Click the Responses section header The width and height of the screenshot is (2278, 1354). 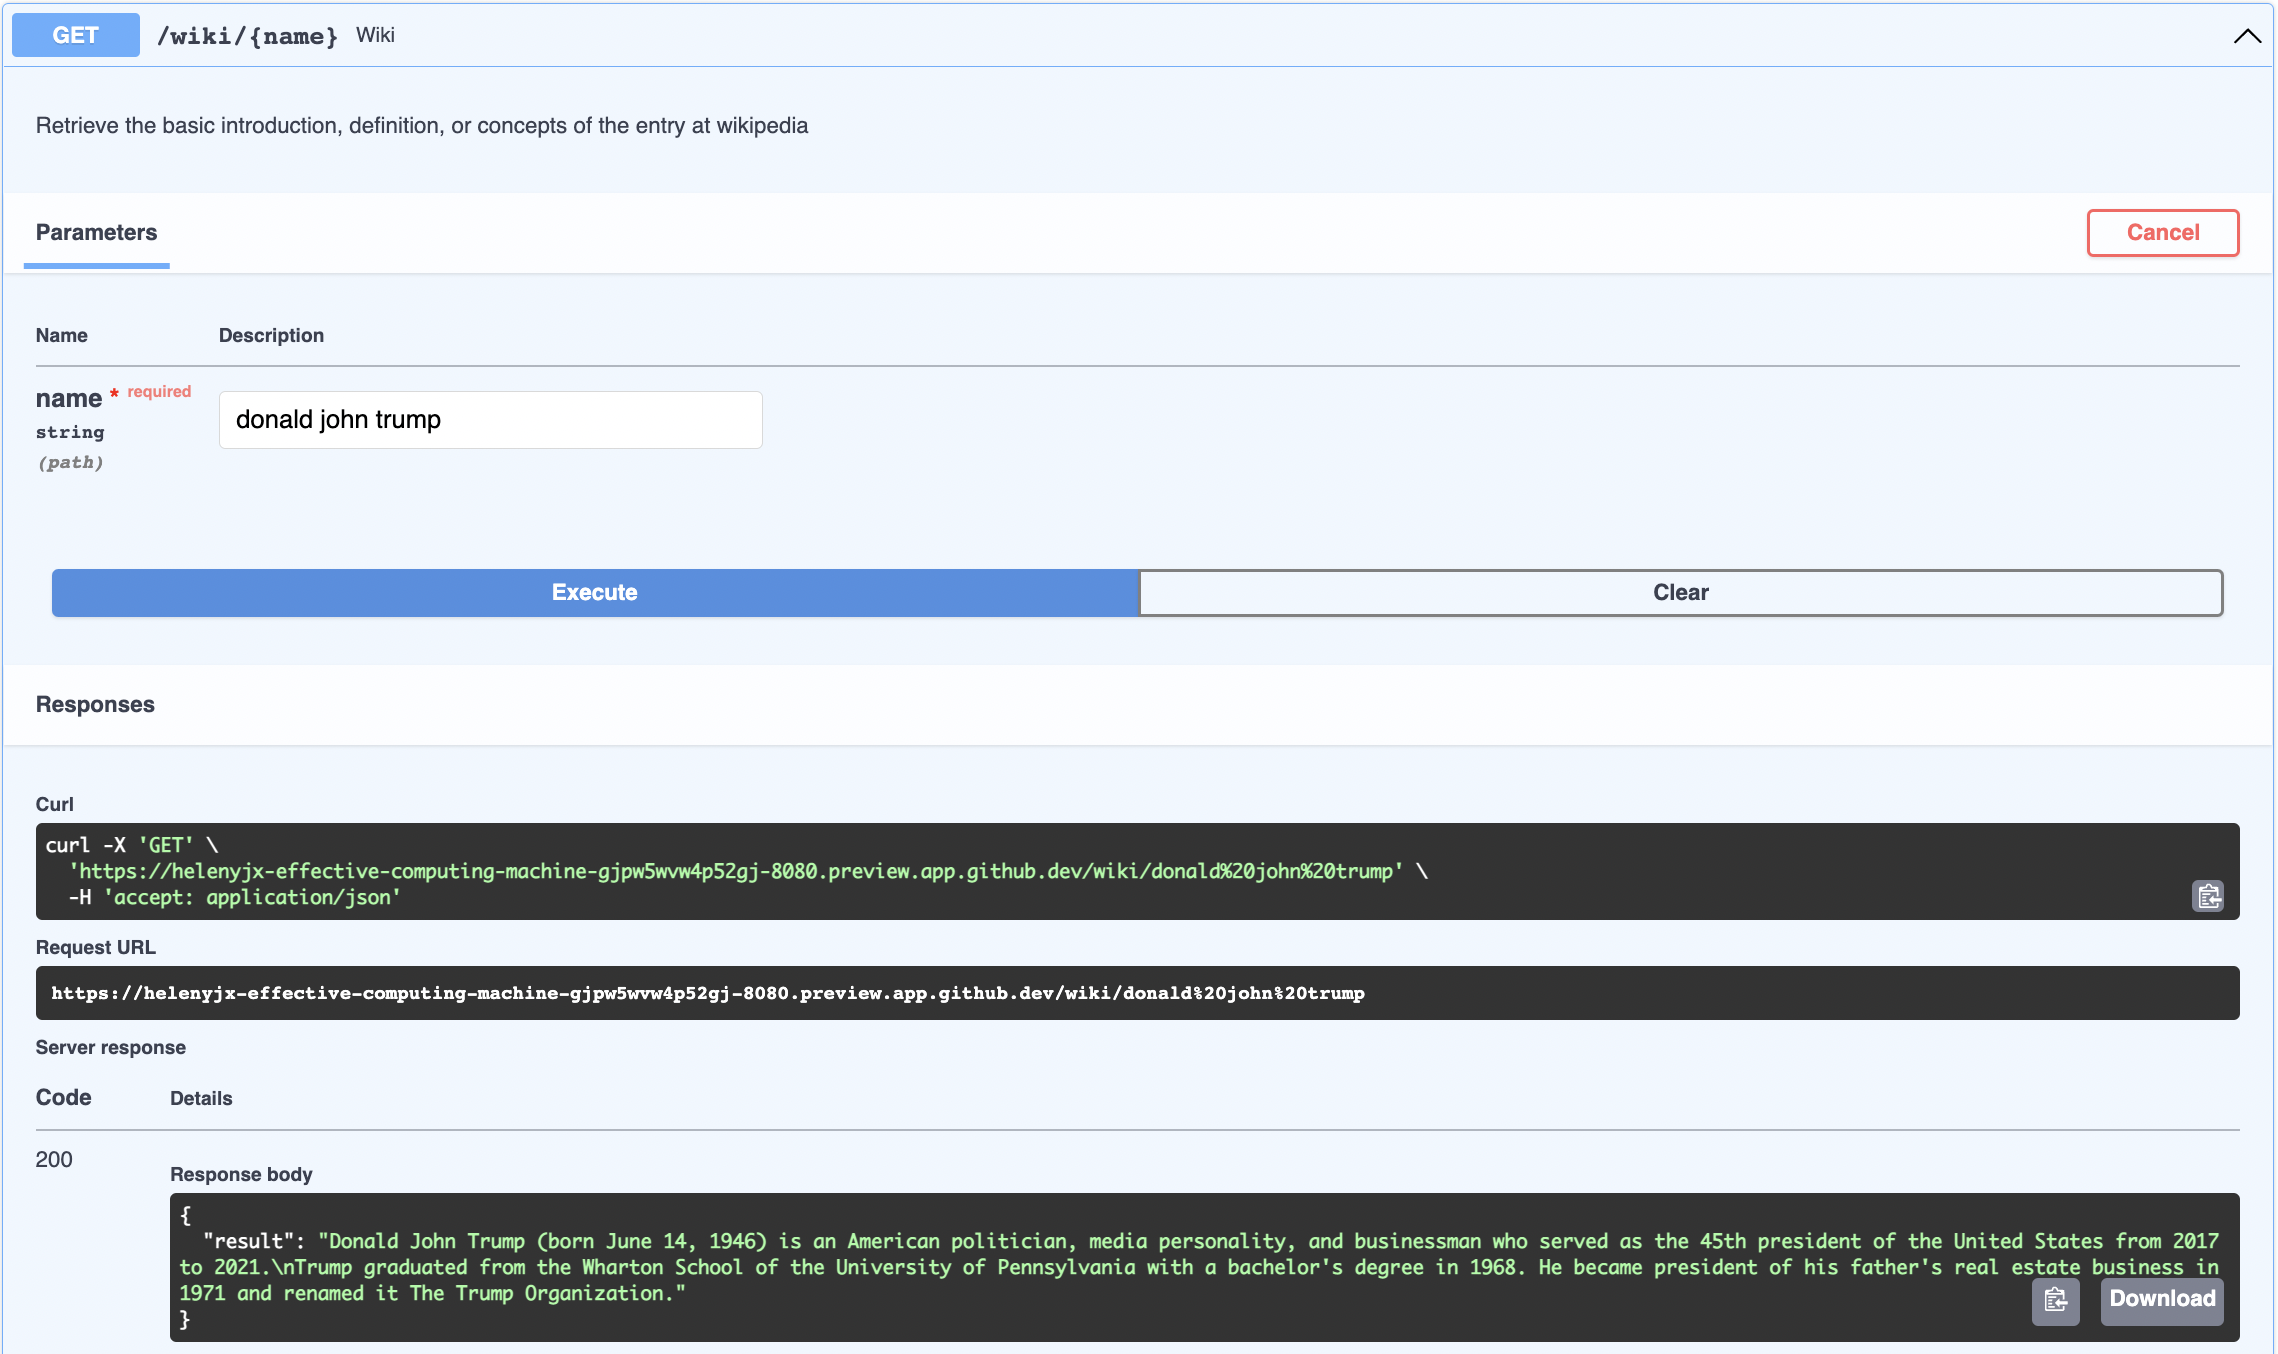[95, 704]
